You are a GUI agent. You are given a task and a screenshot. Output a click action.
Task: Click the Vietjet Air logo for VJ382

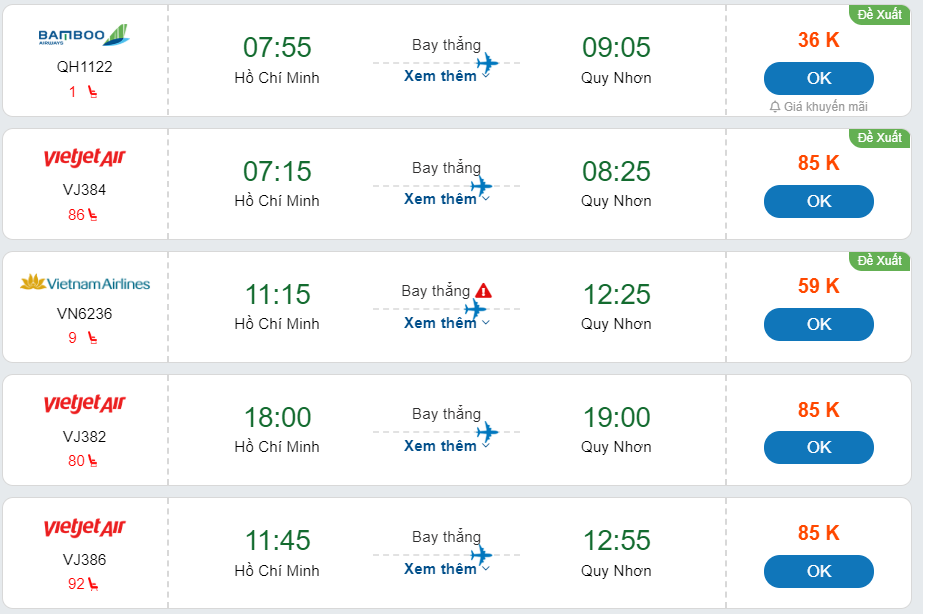pos(84,405)
